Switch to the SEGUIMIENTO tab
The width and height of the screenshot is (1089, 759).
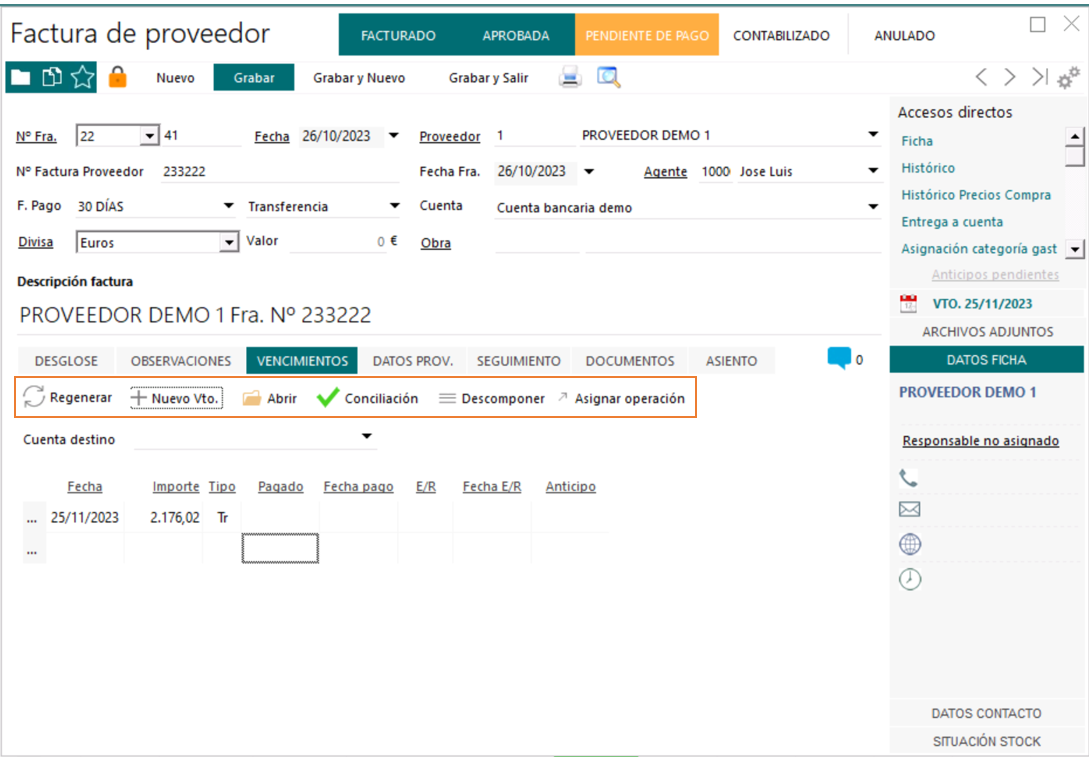[x=518, y=360]
